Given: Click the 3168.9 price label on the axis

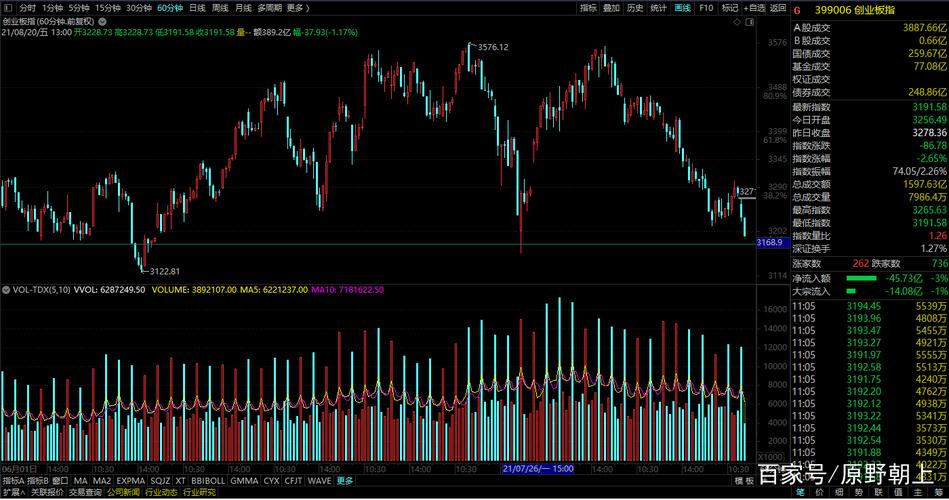Looking at the screenshot, I should (769, 243).
